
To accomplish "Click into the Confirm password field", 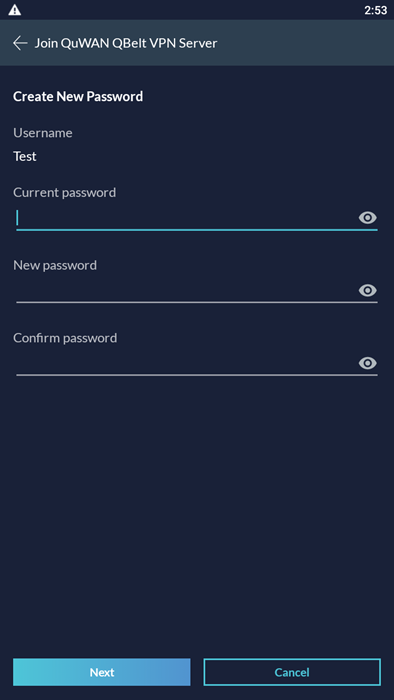I will [186, 363].
